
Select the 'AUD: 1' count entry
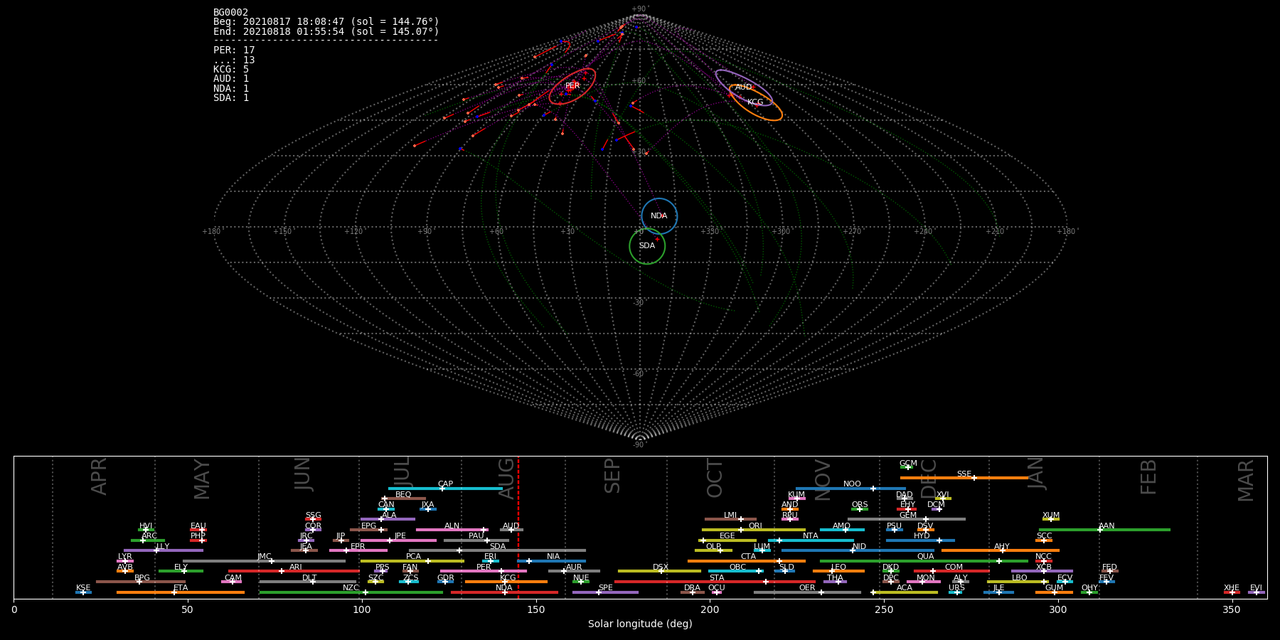[x=231, y=78]
